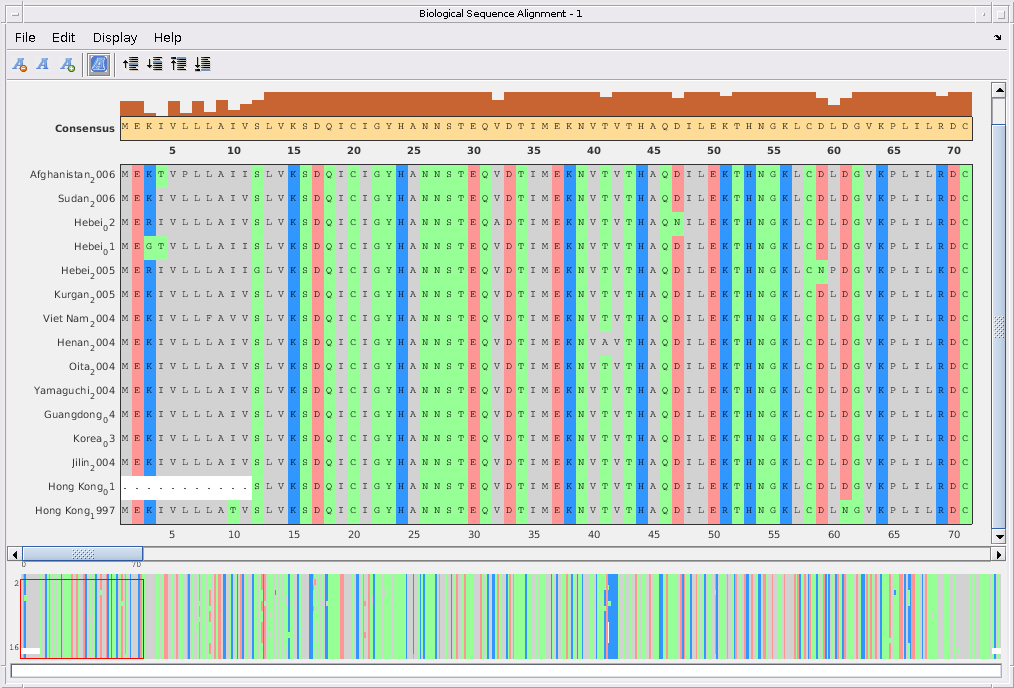Open the window menu button in title bar
Image resolution: width=1014 pixels, height=688 pixels.
(15, 13)
